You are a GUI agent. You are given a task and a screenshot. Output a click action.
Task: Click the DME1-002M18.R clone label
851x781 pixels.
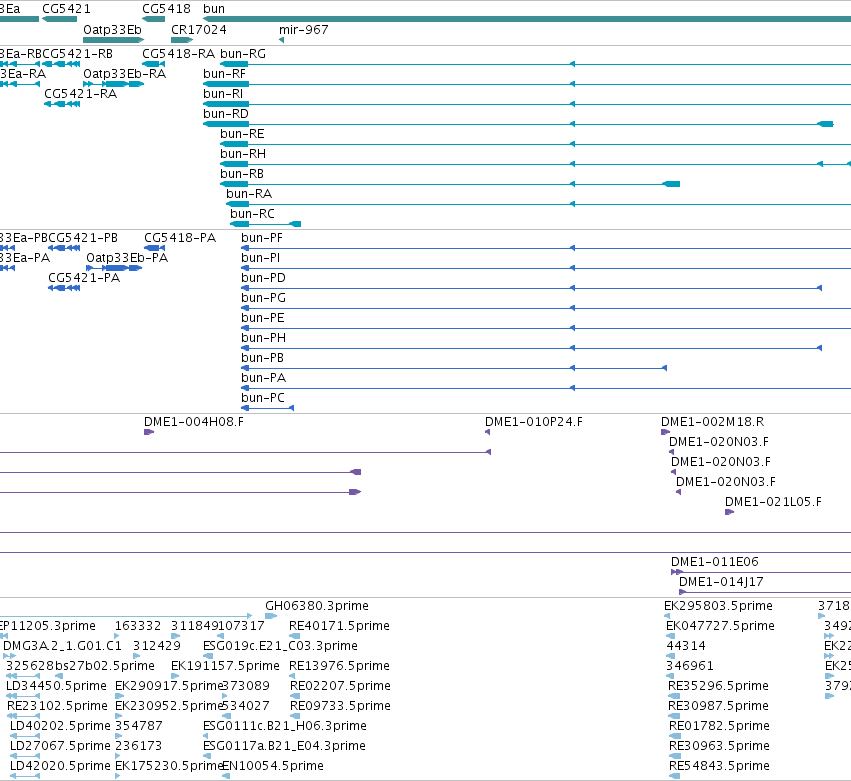[x=713, y=422]
